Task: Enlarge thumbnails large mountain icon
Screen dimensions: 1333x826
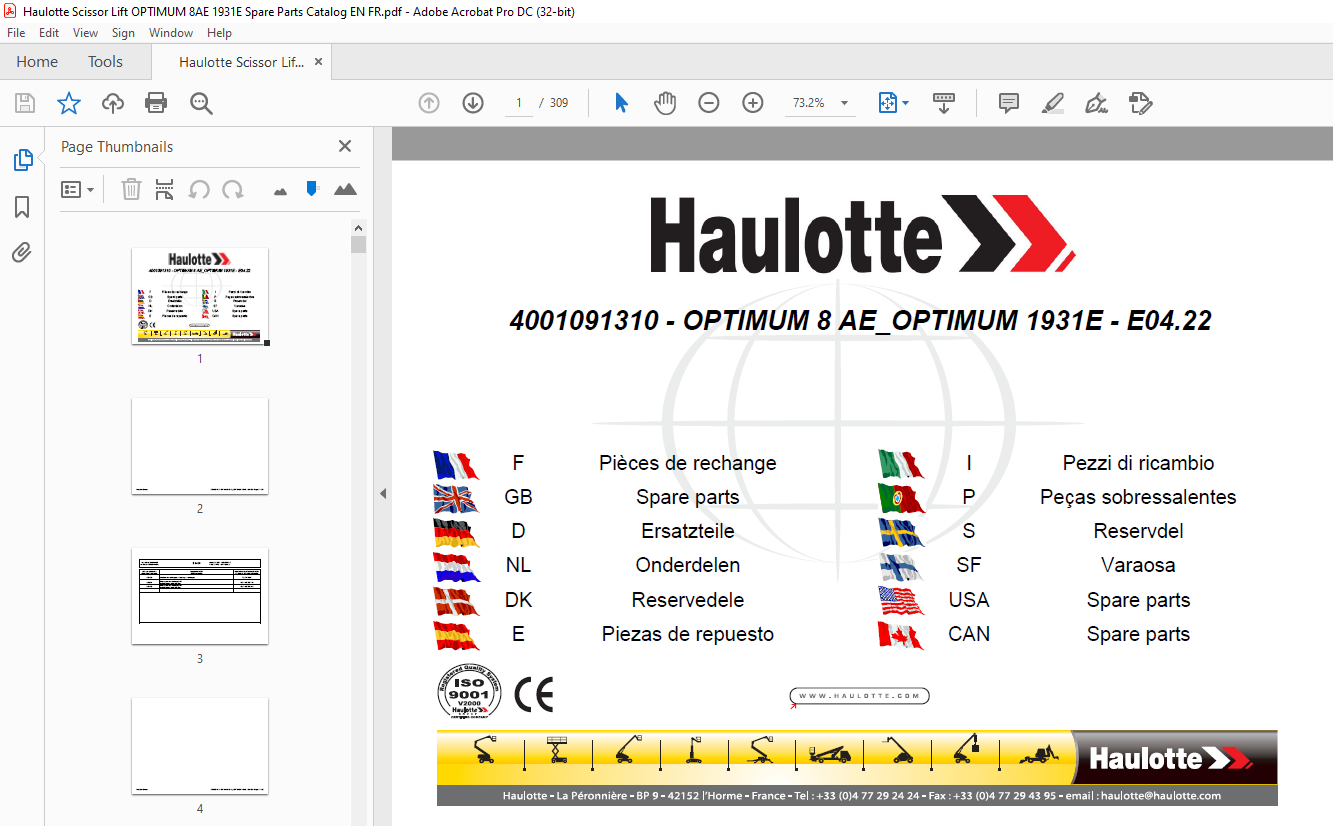Action: [345, 189]
